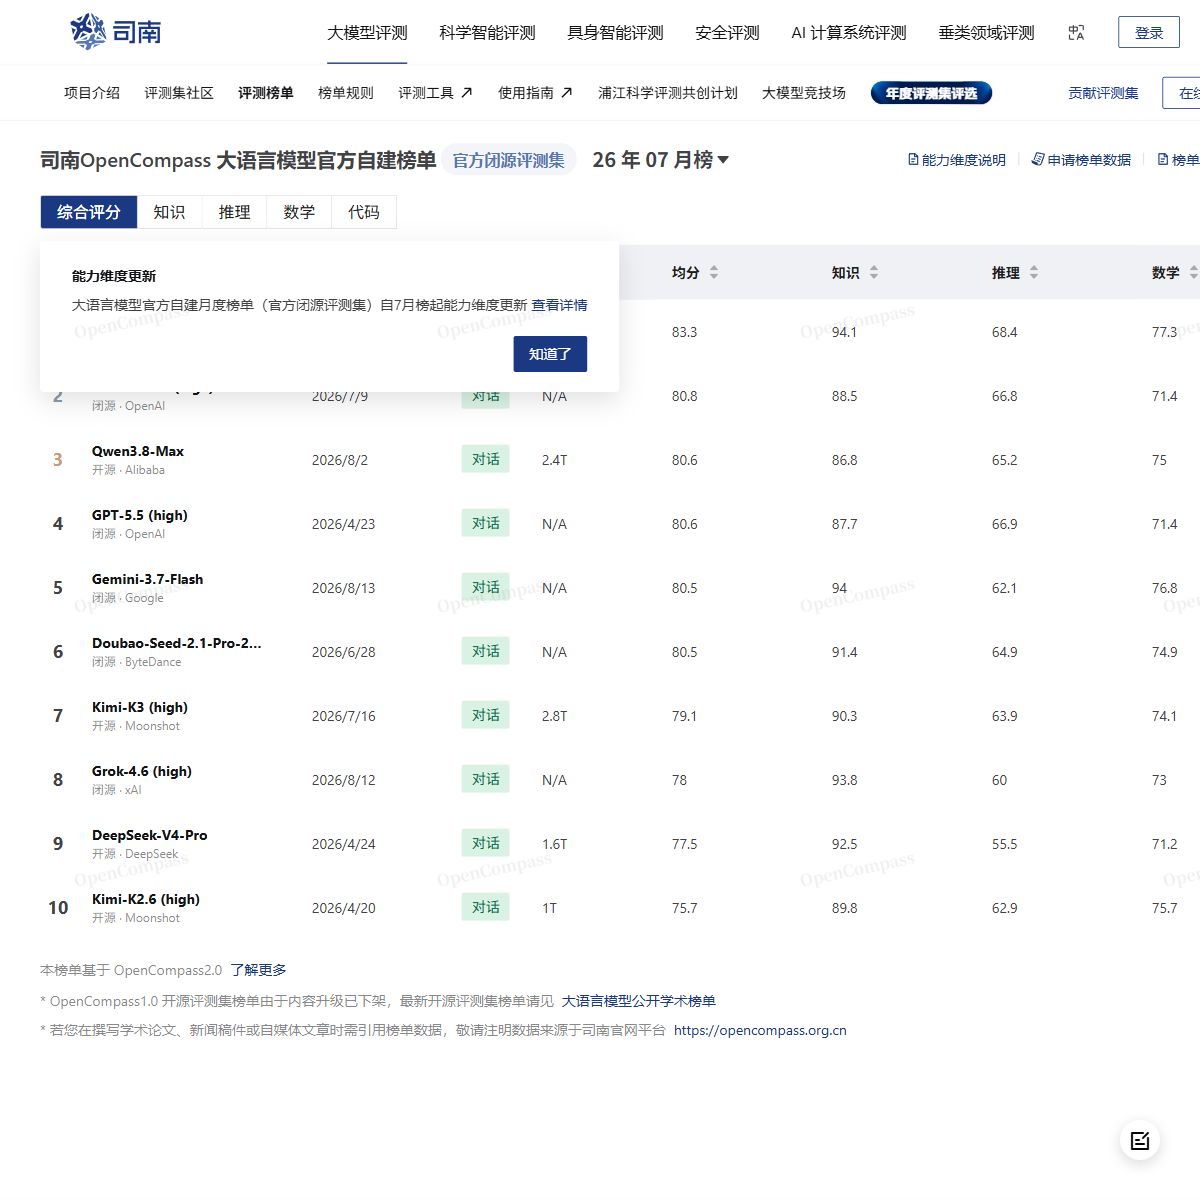Click the 对话 tag in Qwen3.8-Max row
Viewport: 1200px width, 1200px height.
tap(486, 459)
